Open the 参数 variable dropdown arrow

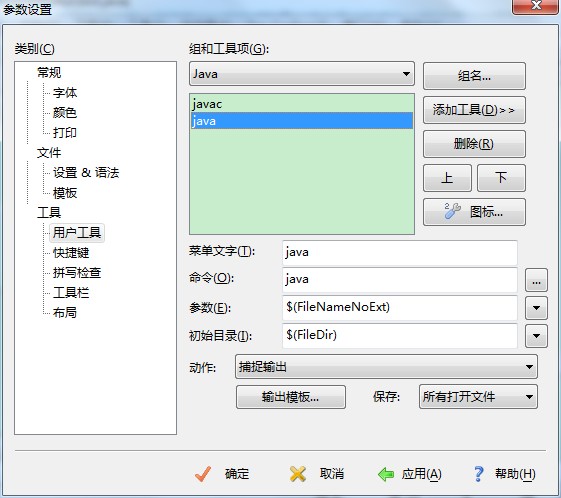536,308
